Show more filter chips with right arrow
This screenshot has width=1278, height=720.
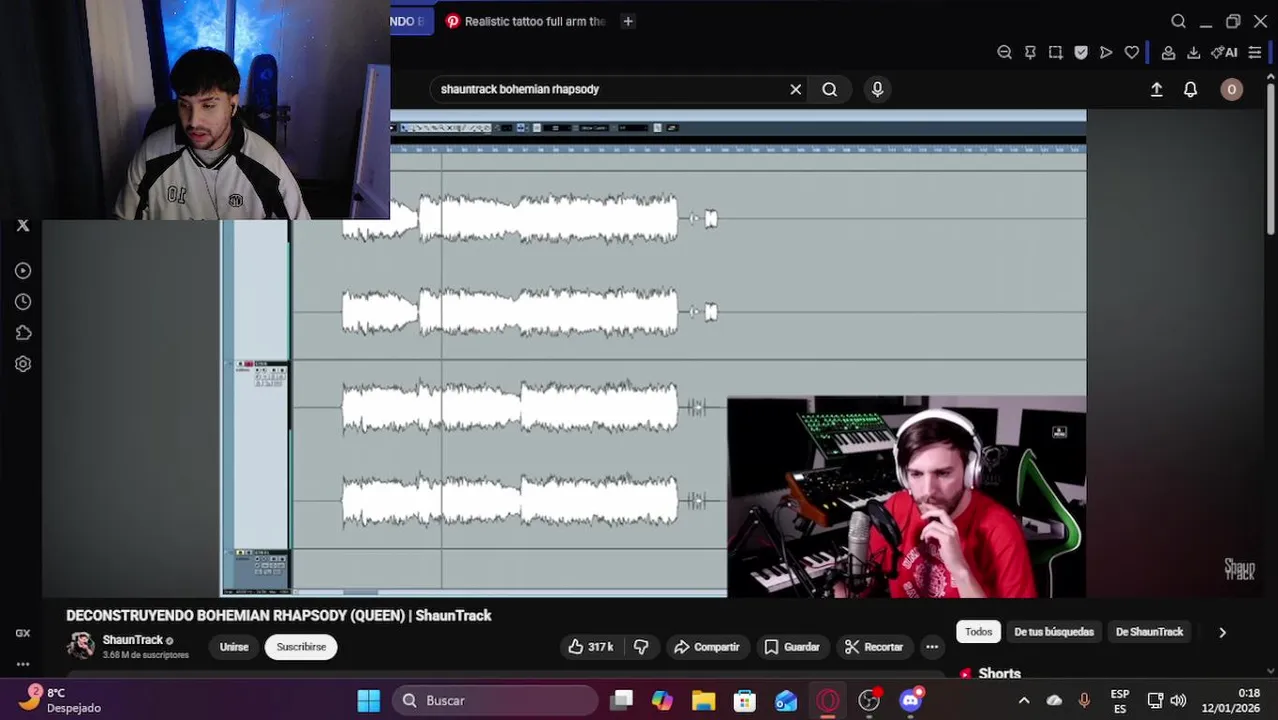click(1222, 632)
